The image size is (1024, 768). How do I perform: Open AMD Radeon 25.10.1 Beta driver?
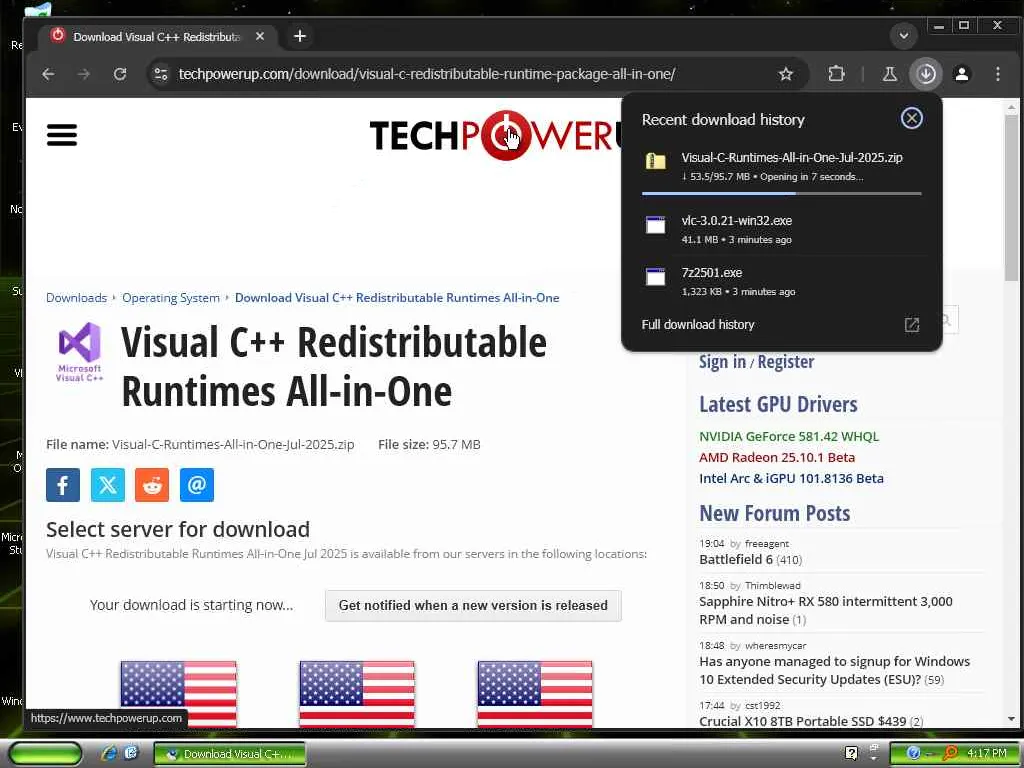coord(777,457)
